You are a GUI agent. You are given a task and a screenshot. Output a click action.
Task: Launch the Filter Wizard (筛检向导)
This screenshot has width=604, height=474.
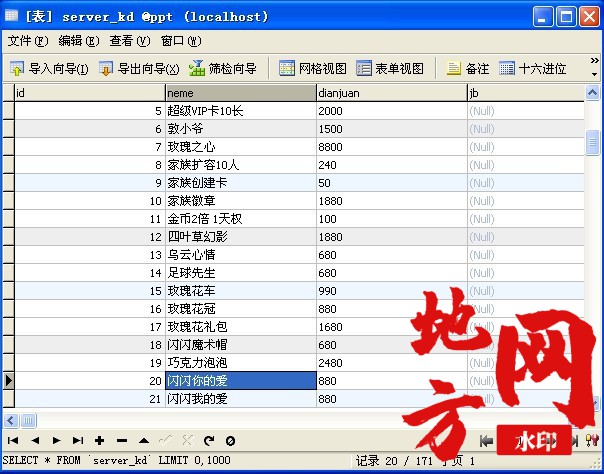223,69
